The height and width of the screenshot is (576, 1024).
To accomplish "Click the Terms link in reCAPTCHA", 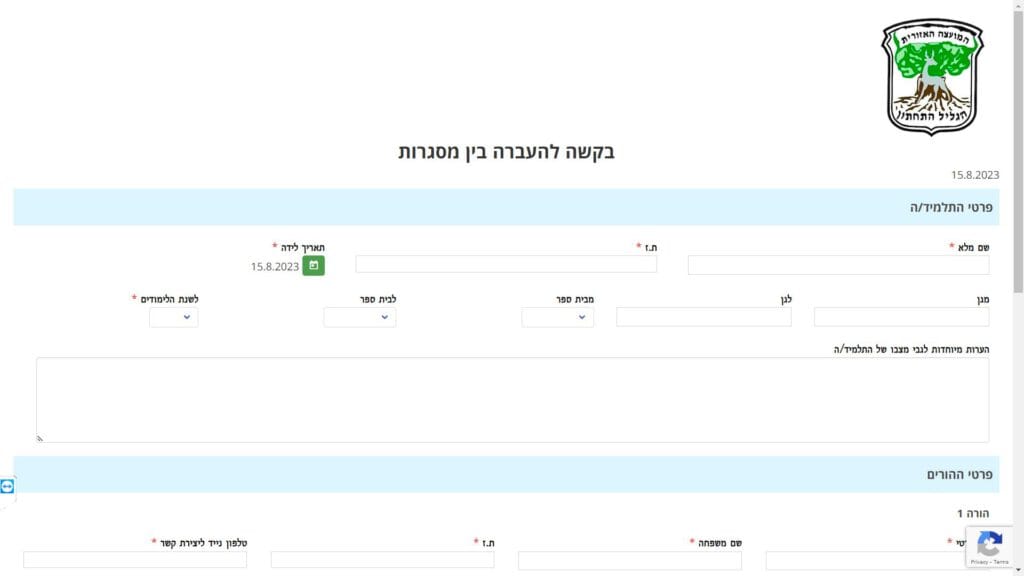I will pyautogui.click(x=1000, y=562).
